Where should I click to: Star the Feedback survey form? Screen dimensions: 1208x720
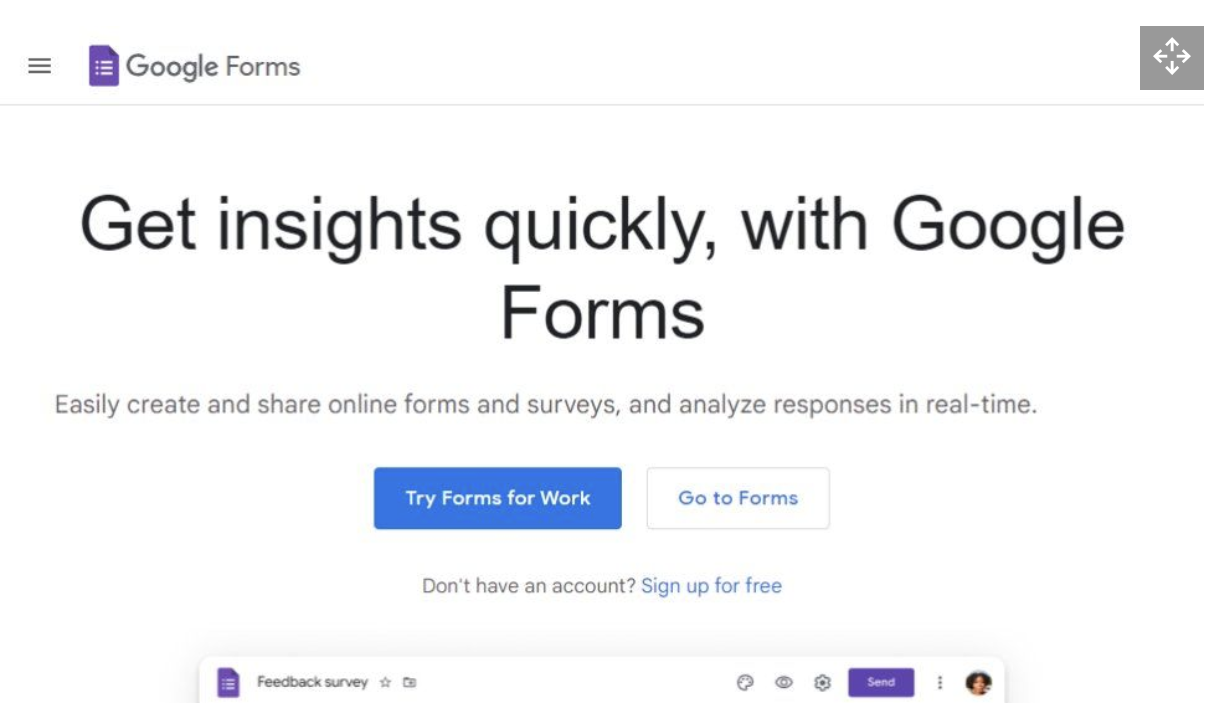tap(385, 682)
